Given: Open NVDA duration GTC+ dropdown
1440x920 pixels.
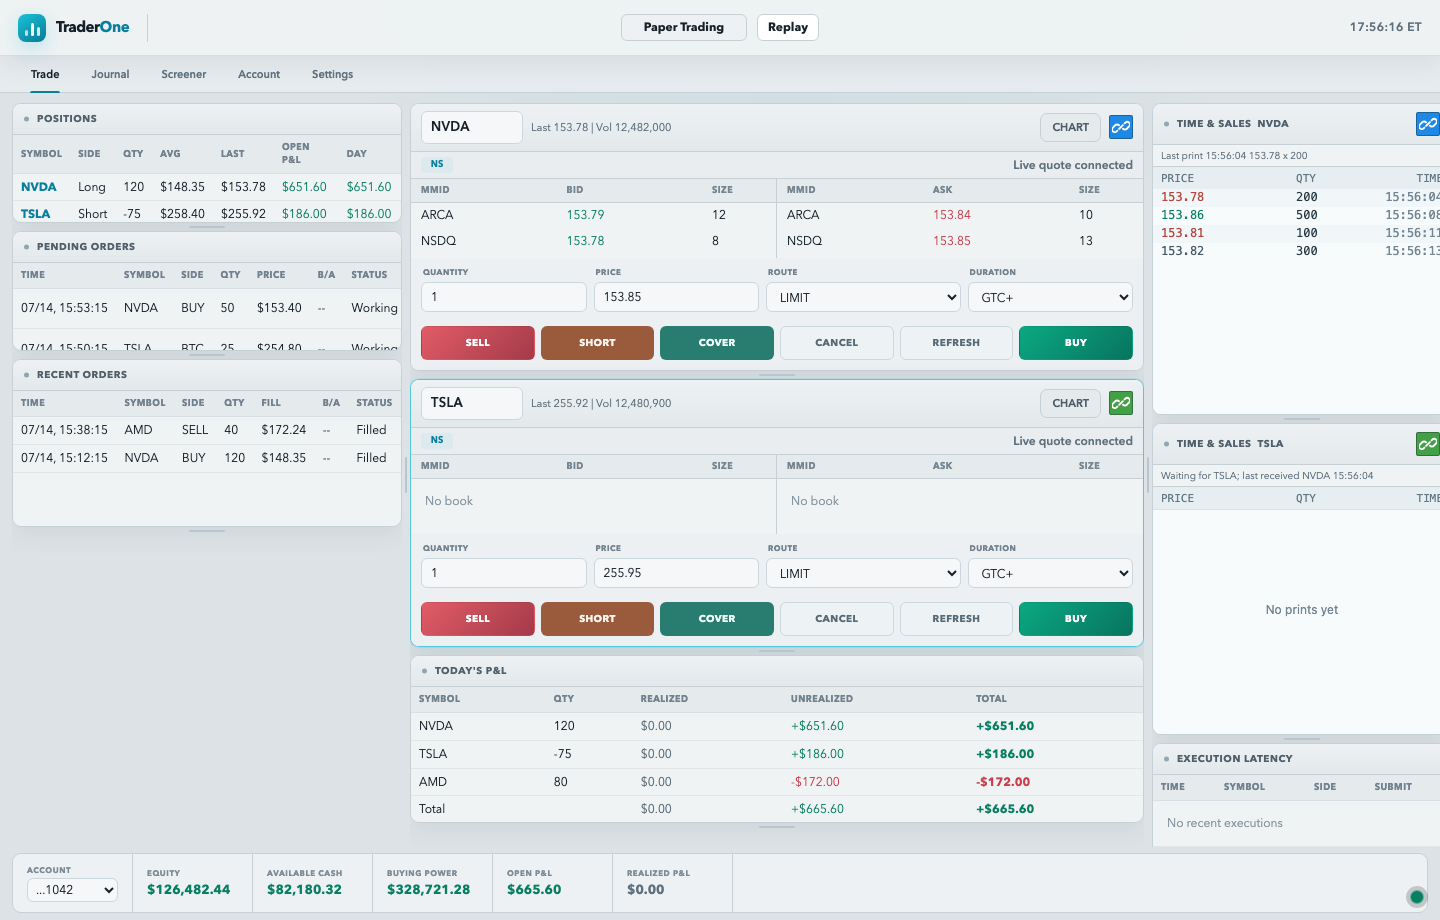Looking at the screenshot, I should 1050,297.
